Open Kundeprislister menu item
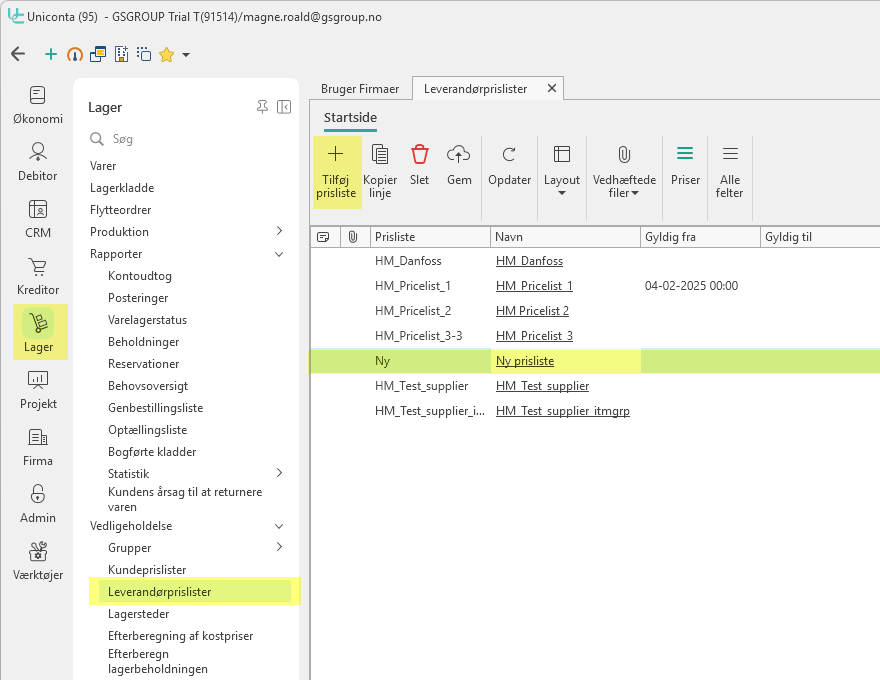 147,570
